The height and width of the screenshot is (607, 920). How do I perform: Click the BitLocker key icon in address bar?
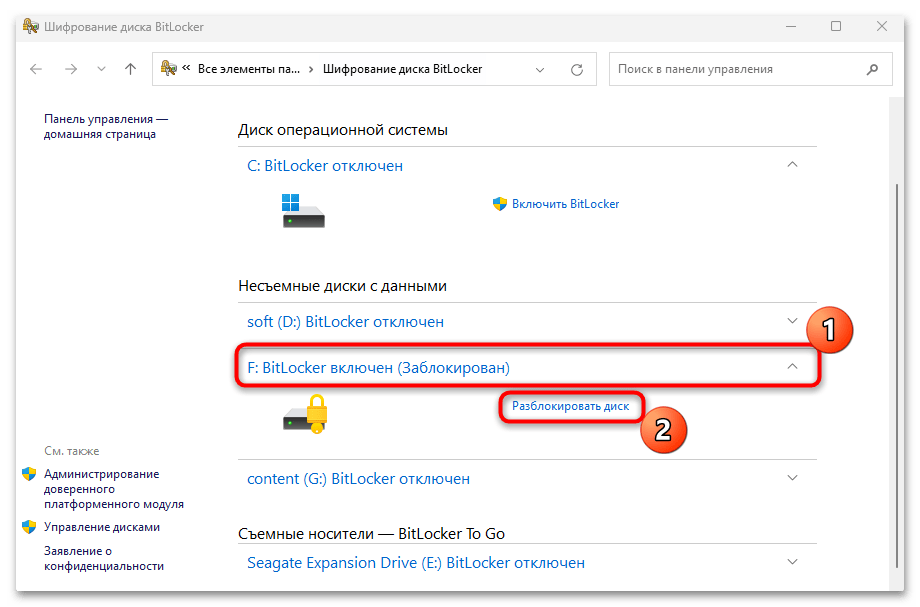(x=169, y=68)
